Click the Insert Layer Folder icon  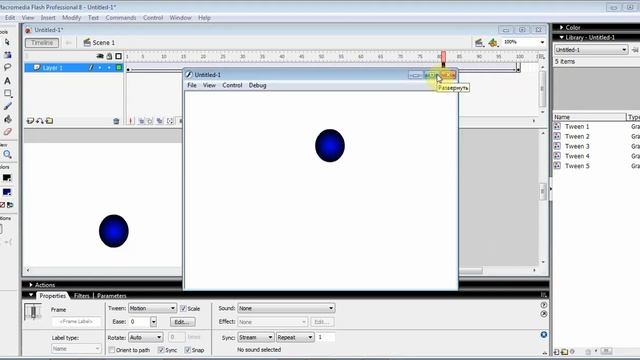tap(49, 121)
